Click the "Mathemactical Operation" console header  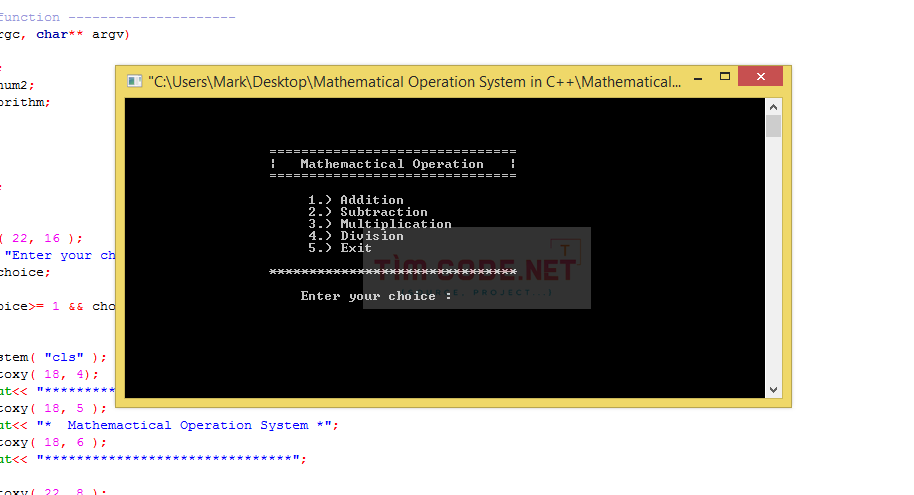(x=392, y=164)
